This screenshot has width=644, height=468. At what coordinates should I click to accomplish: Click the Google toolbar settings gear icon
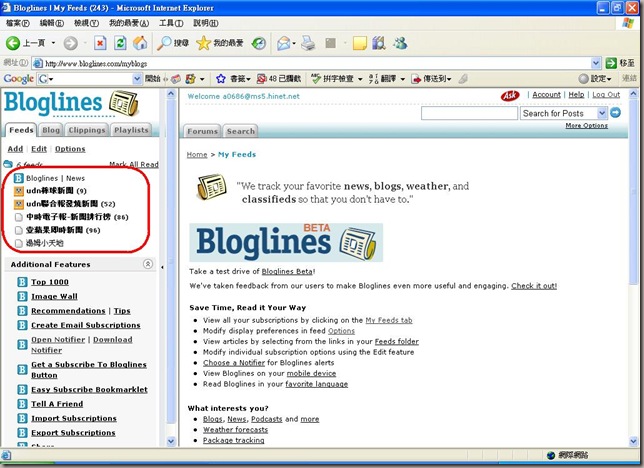click(x=583, y=78)
